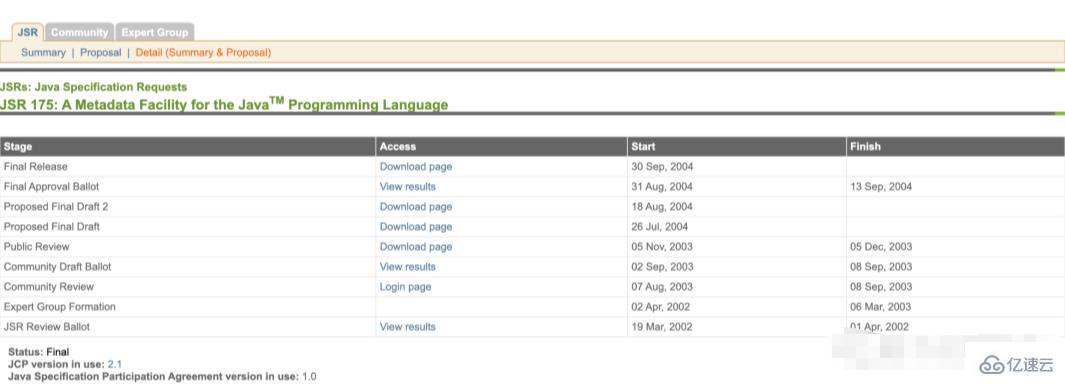
Task: Open Download page for Proposed Final Draft 2
Action: click(416, 207)
